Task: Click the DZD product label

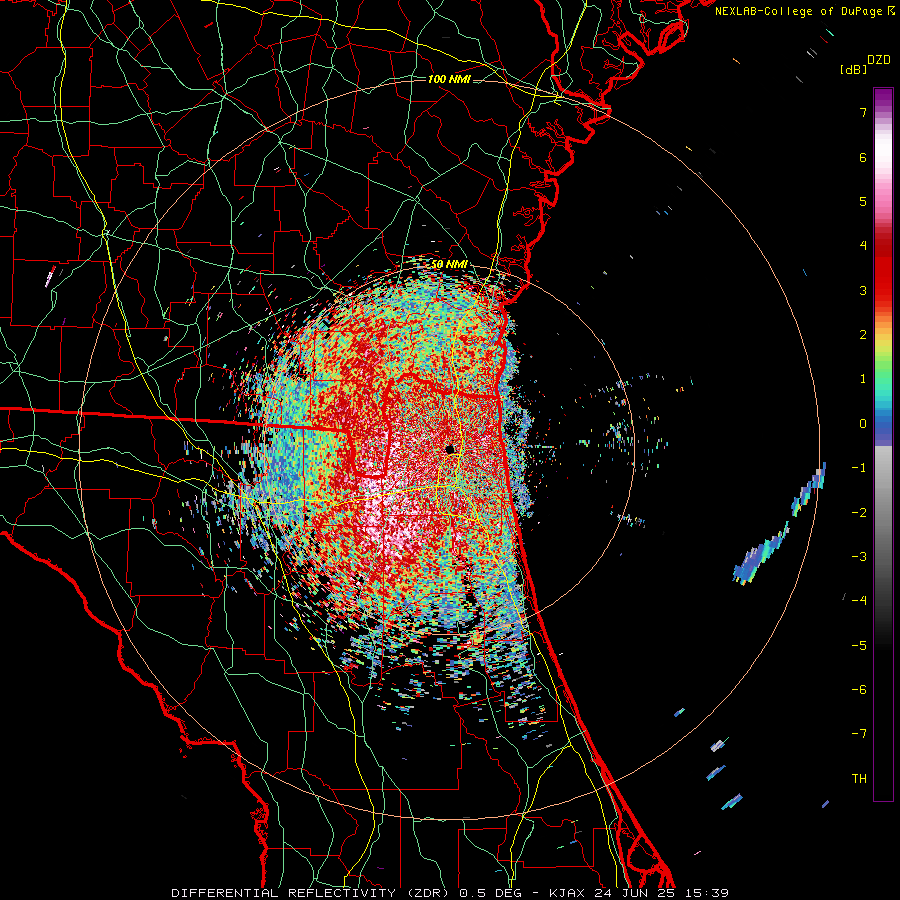Action: tap(879, 60)
